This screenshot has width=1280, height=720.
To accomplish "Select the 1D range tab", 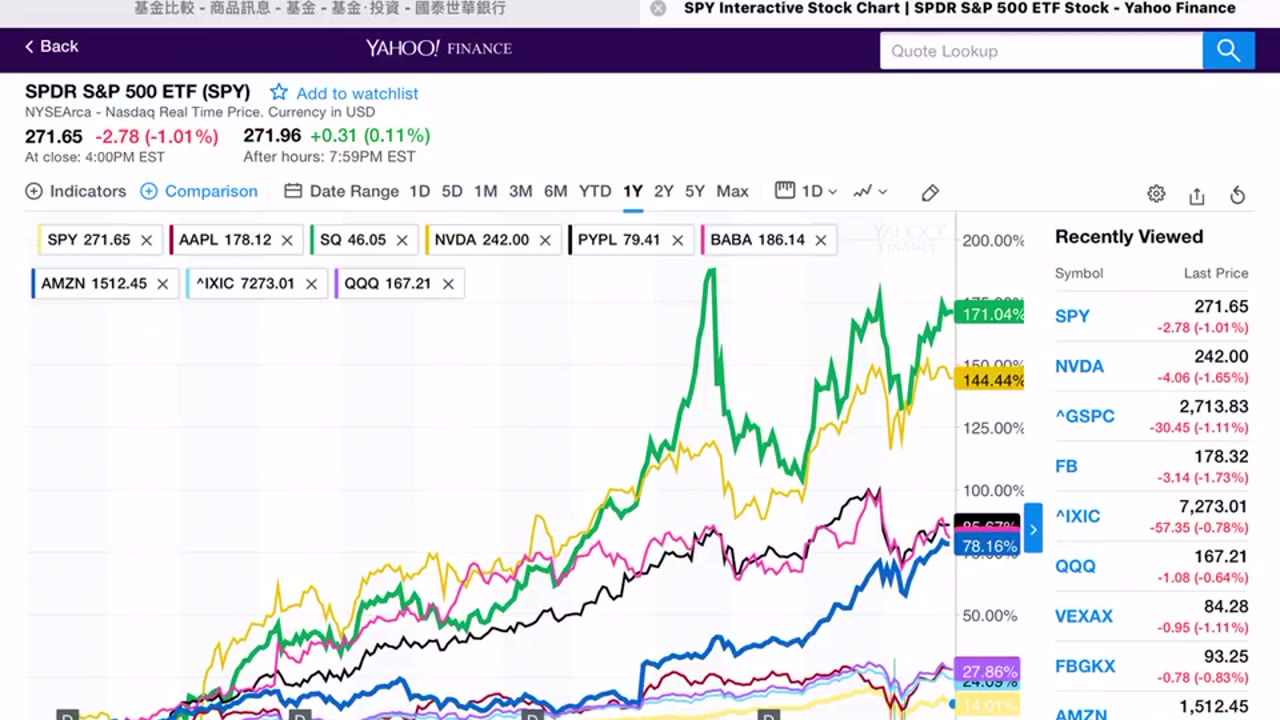I will click(x=419, y=191).
